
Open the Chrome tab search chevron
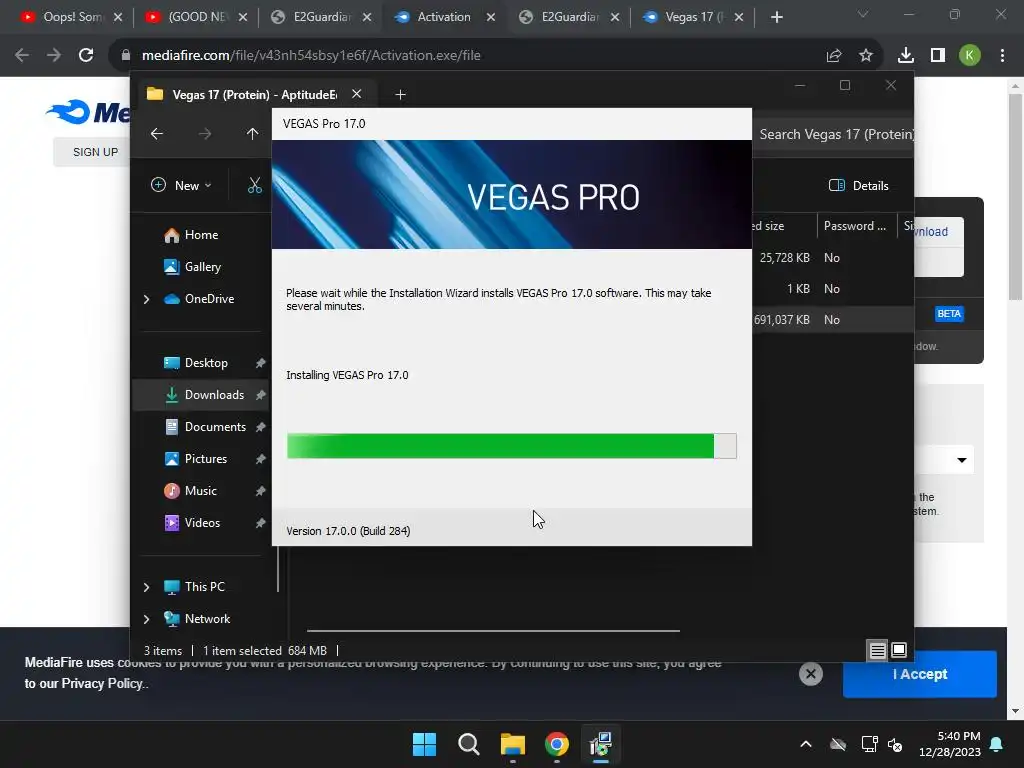pos(863,14)
